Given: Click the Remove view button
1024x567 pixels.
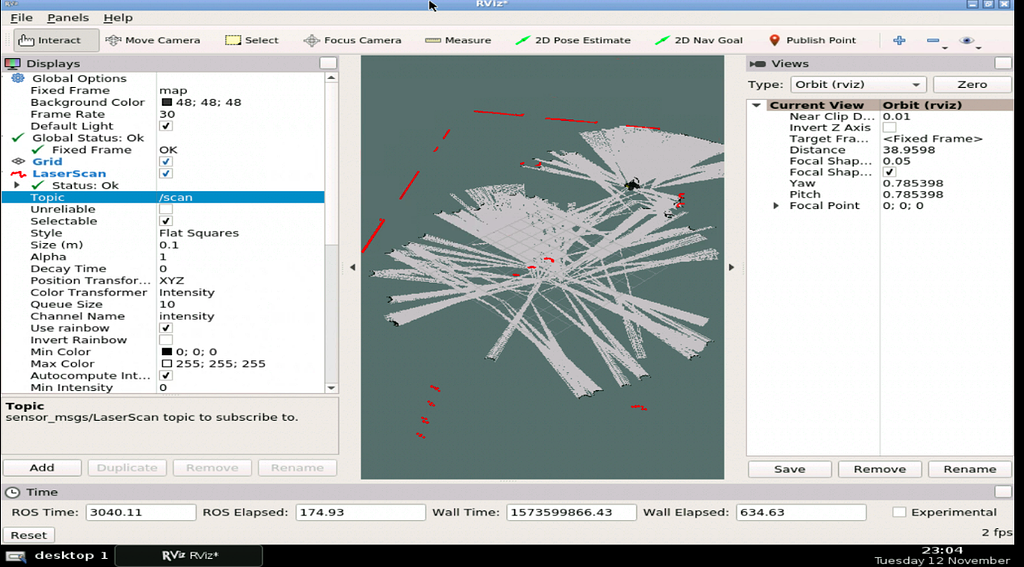Looking at the screenshot, I should pos(880,469).
